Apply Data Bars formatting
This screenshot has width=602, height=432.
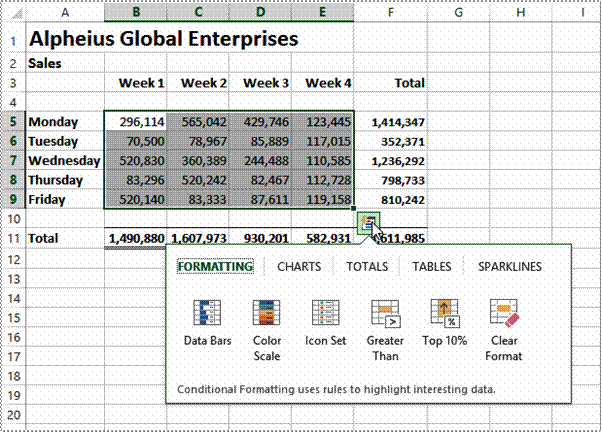[207, 323]
